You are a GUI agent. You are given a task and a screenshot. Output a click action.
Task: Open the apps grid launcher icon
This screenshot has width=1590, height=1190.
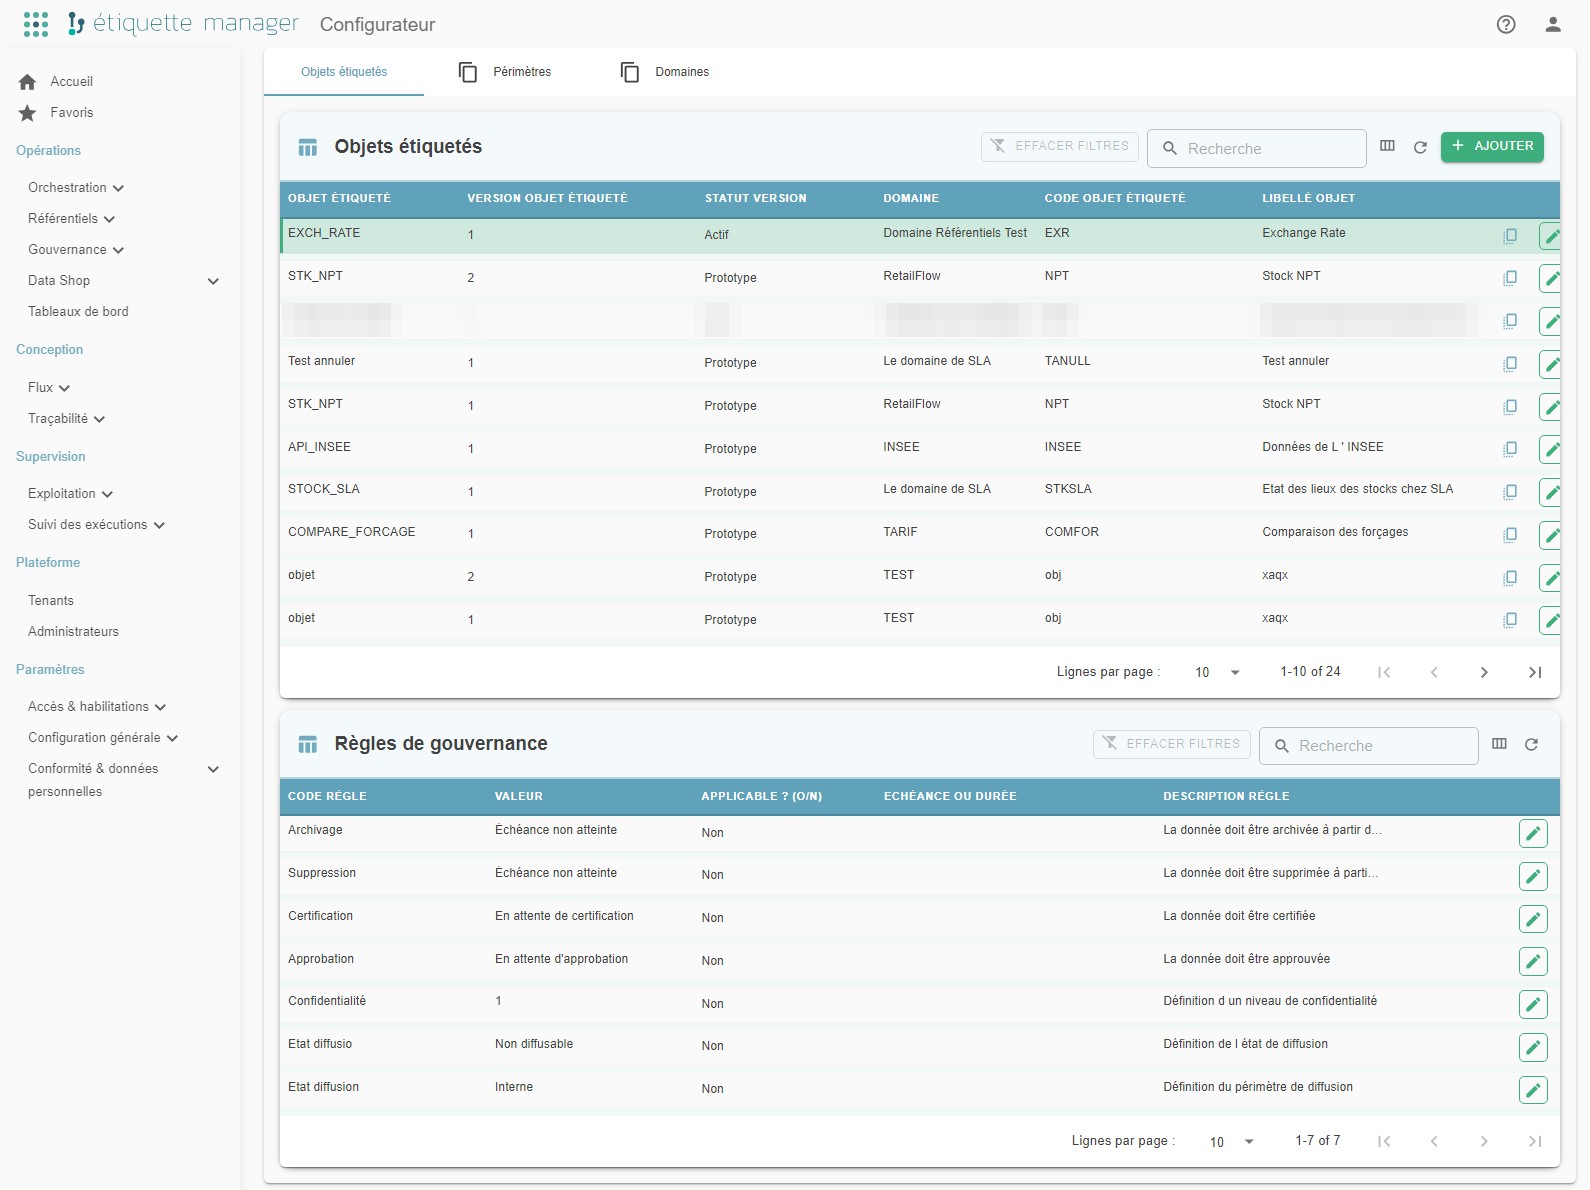click(x=36, y=24)
